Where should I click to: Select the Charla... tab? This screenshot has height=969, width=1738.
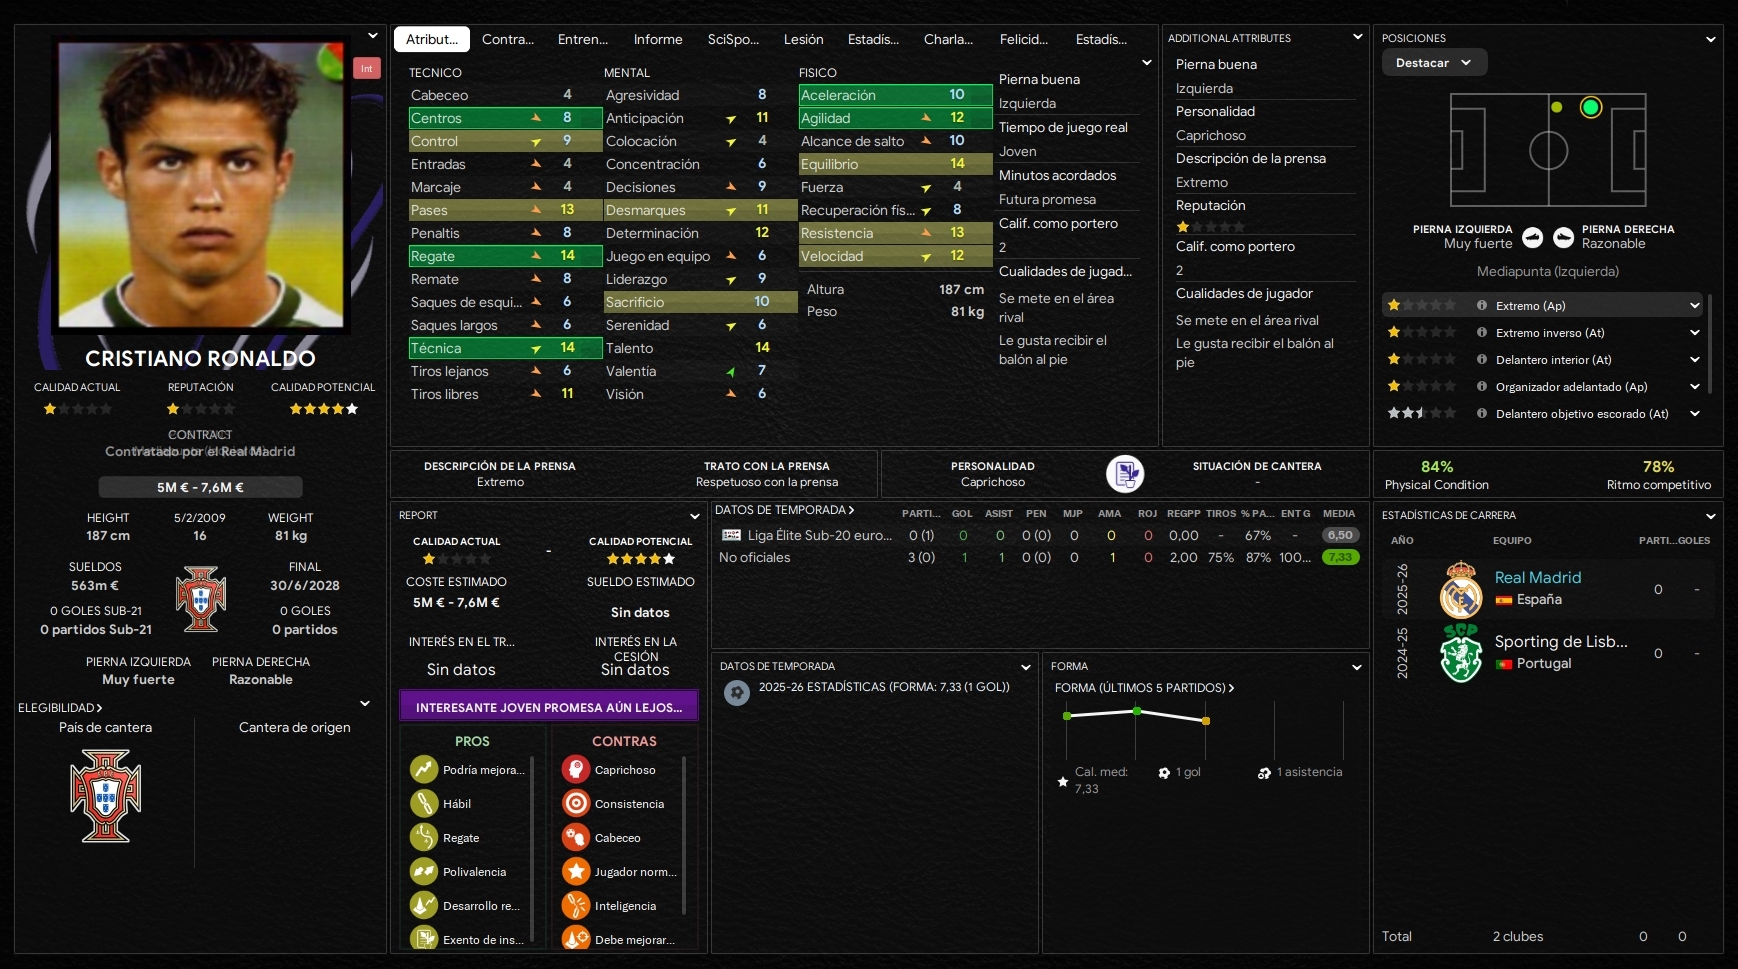tap(948, 39)
